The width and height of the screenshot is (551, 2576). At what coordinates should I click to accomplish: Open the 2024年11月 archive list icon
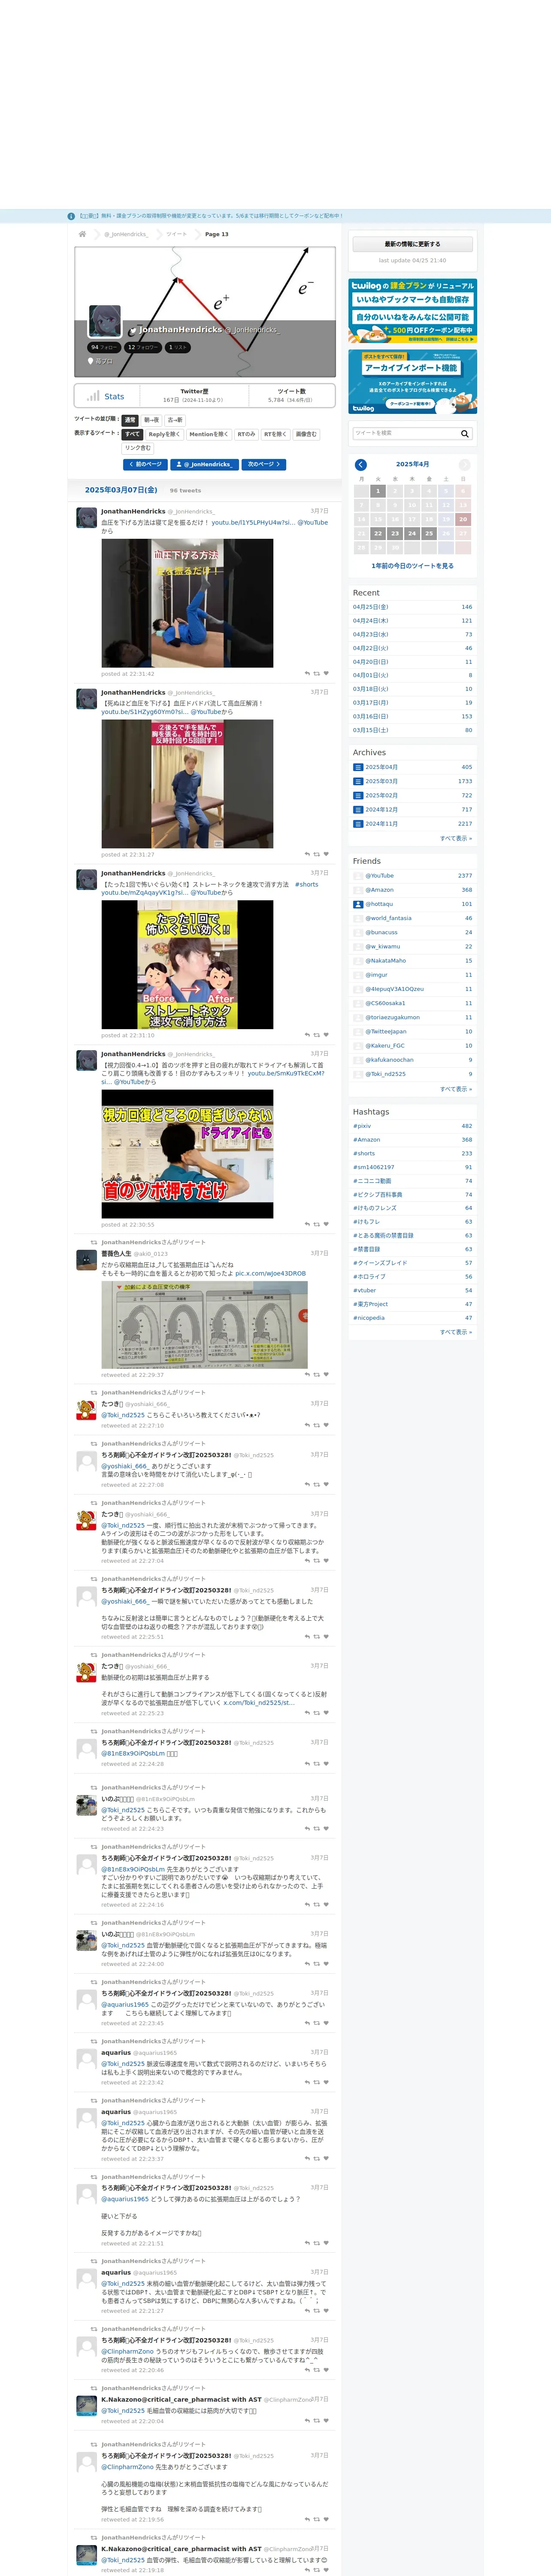point(358,824)
